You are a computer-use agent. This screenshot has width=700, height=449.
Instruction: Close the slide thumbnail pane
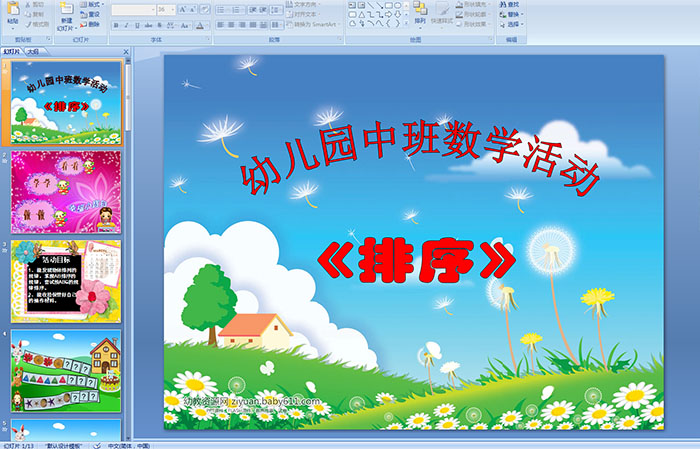click(x=126, y=52)
